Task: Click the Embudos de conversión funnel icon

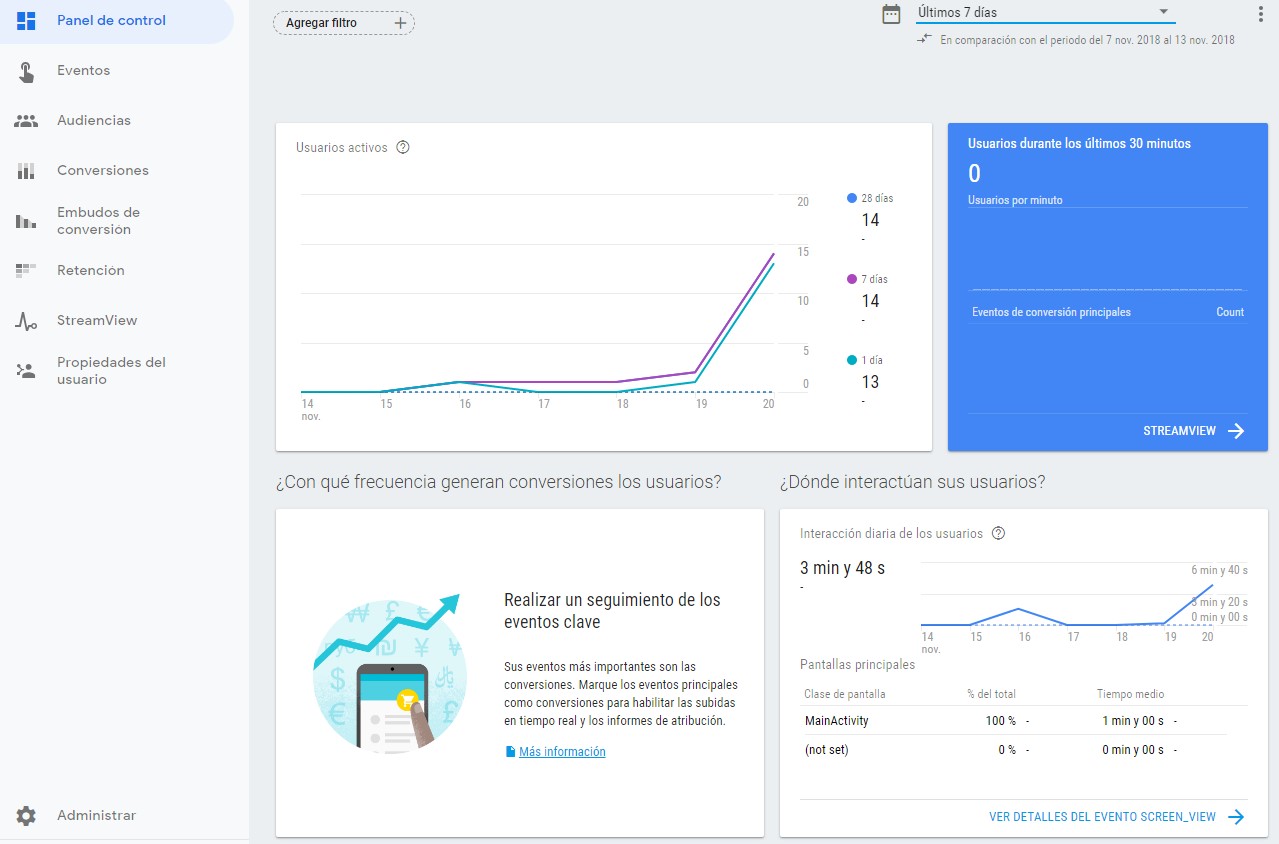Action: [26, 221]
